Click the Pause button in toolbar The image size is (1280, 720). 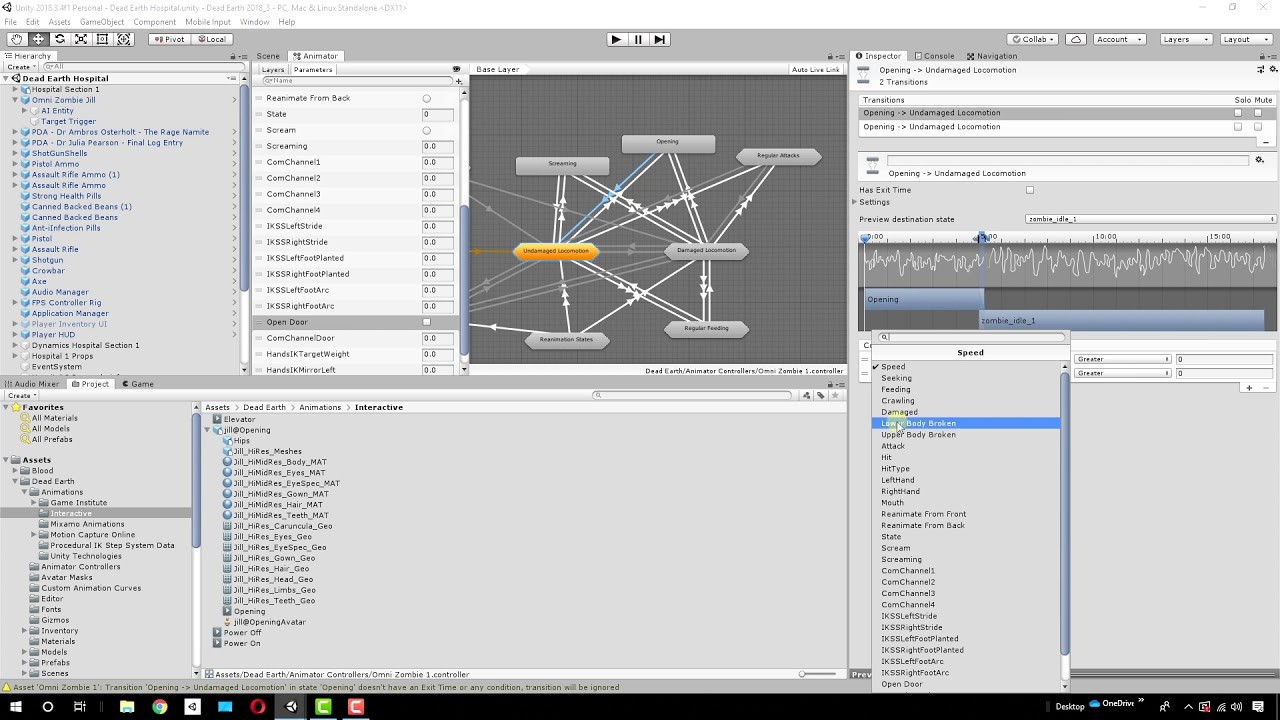pyautogui.click(x=638, y=39)
